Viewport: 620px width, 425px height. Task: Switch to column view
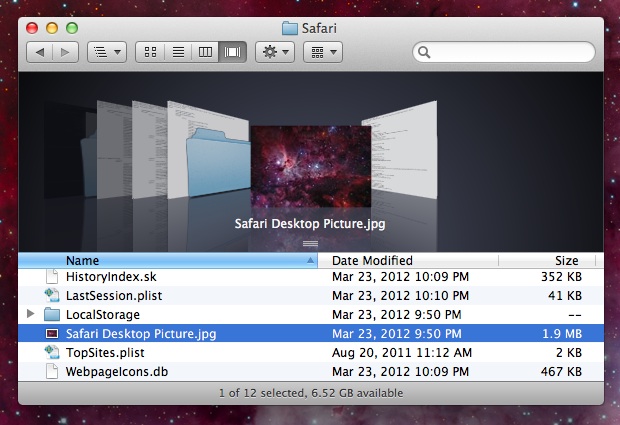point(205,52)
